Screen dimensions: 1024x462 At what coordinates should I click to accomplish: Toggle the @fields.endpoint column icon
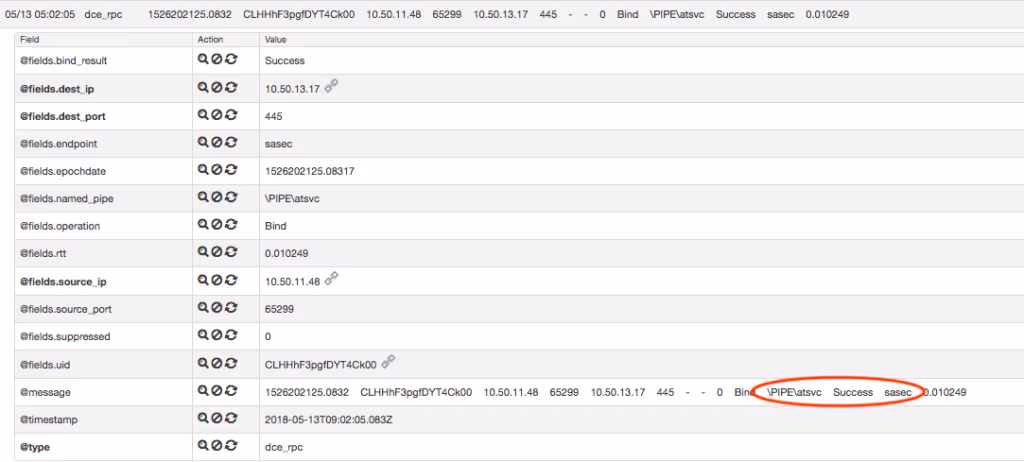[x=231, y=142]
